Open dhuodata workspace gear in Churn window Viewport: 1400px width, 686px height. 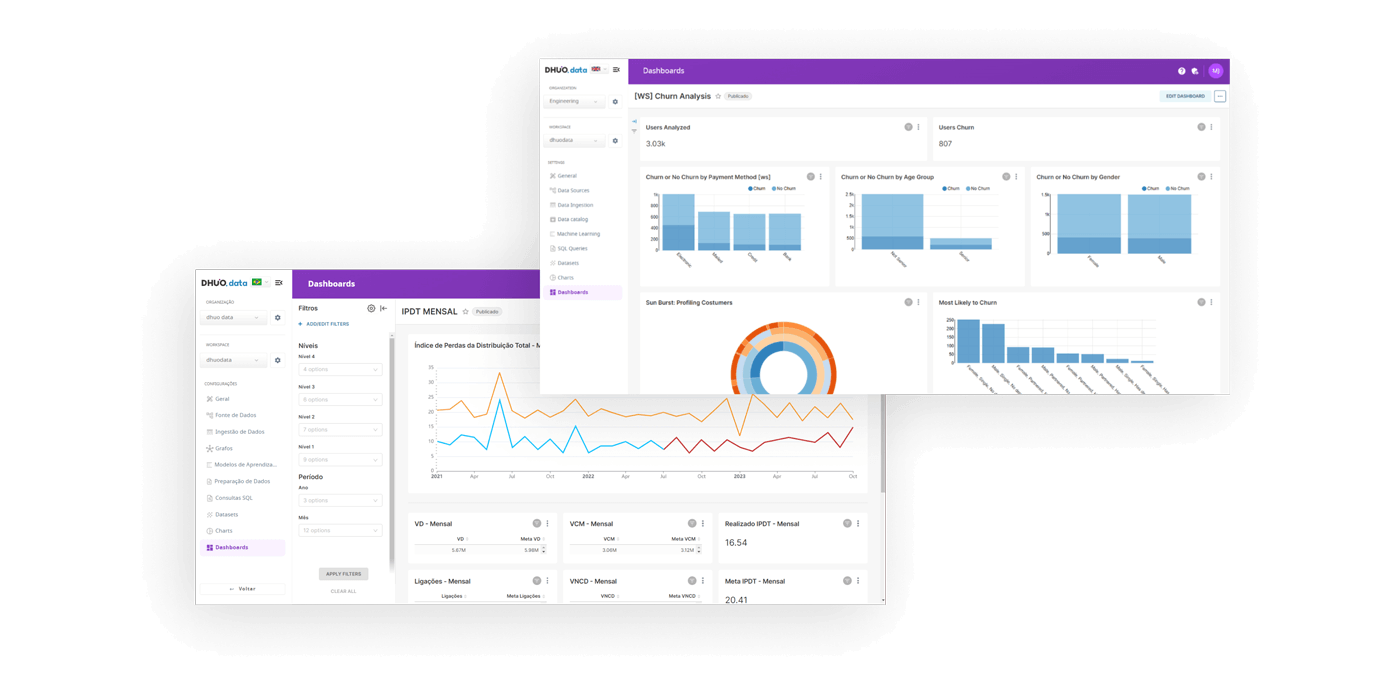[615, 140]
